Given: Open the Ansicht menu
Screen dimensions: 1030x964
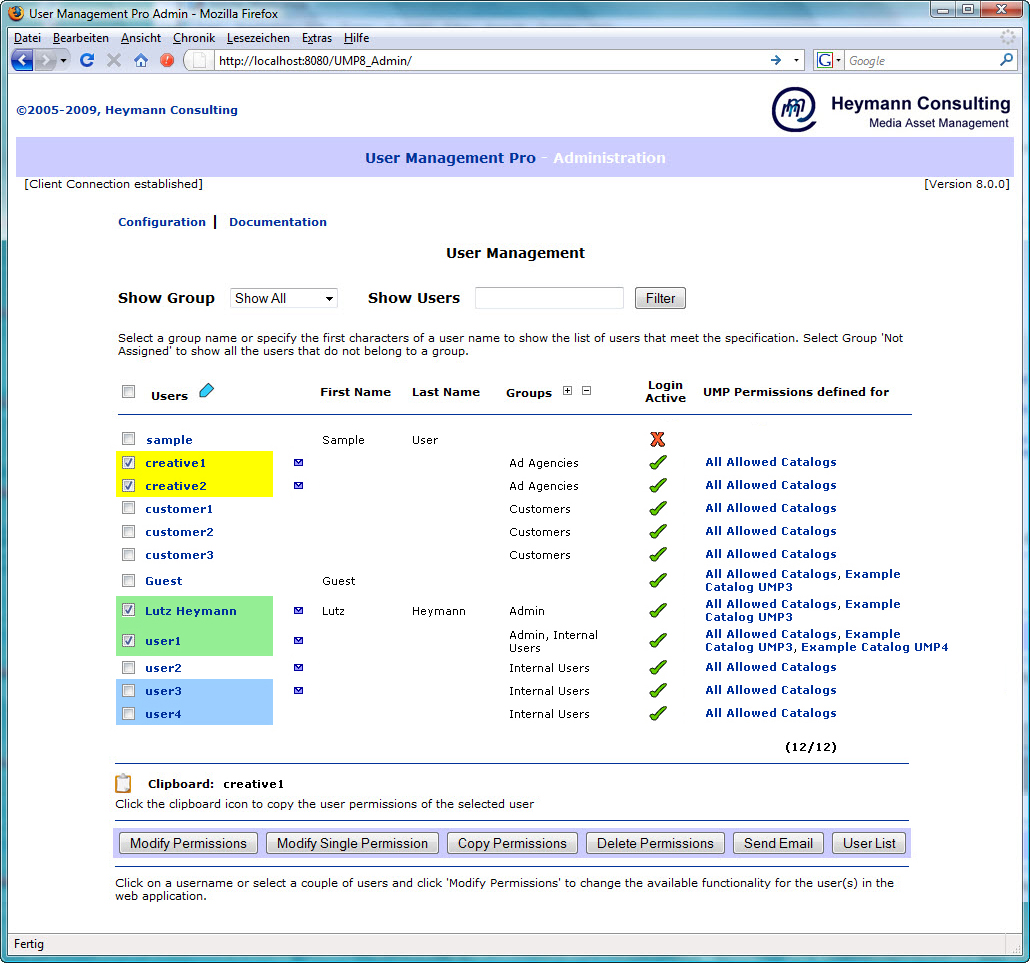Looking at the screenshot, I should [x=141, y=38].
